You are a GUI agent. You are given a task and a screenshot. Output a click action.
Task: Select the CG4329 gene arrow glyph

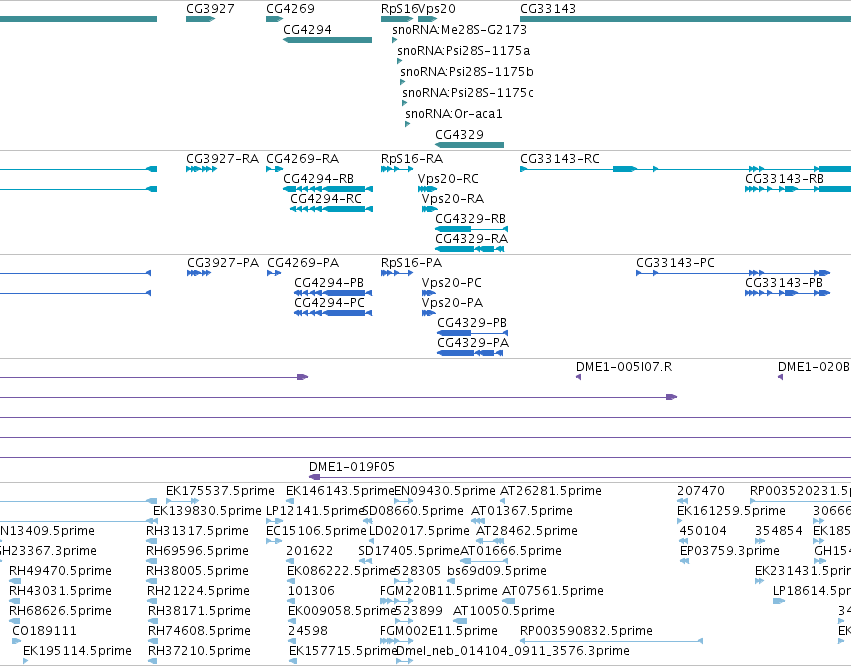pos(469,145)
